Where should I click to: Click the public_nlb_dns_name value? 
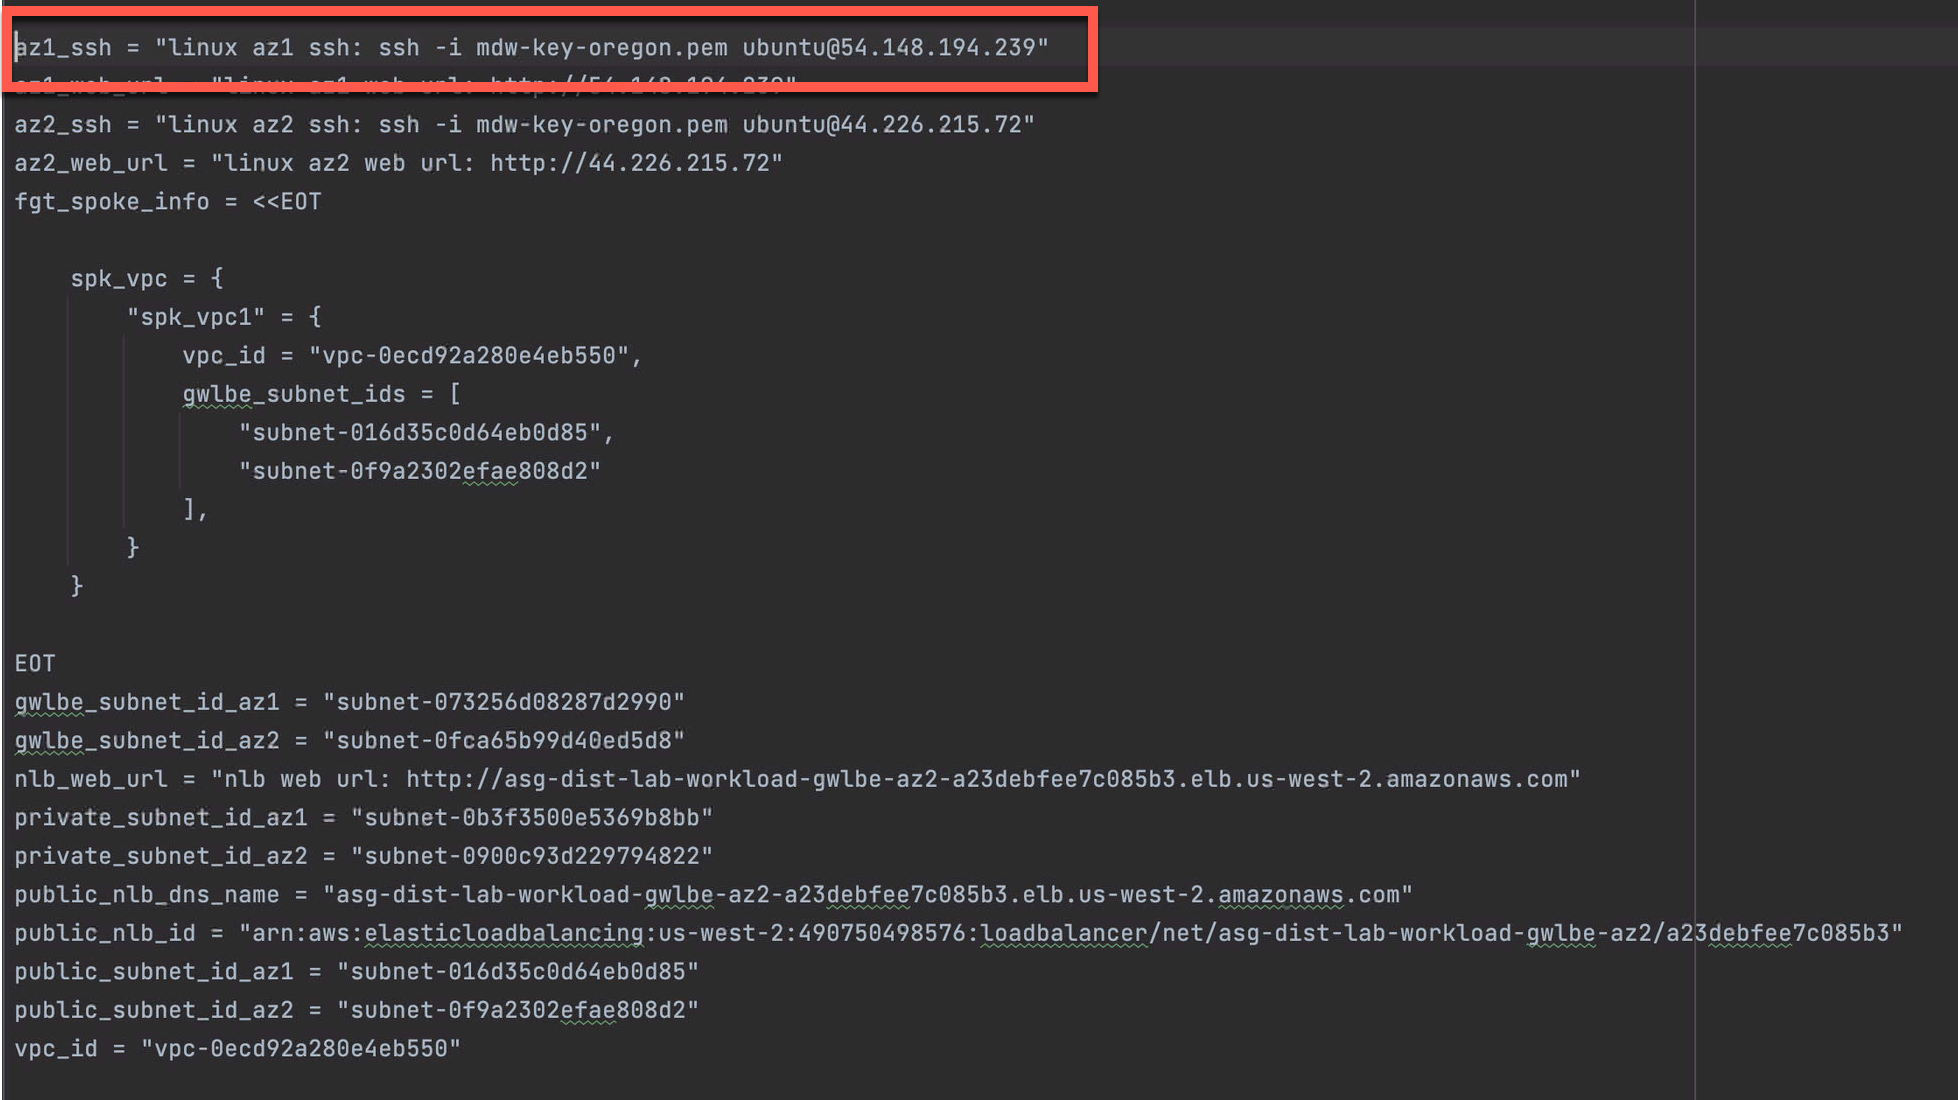(868, 894)
